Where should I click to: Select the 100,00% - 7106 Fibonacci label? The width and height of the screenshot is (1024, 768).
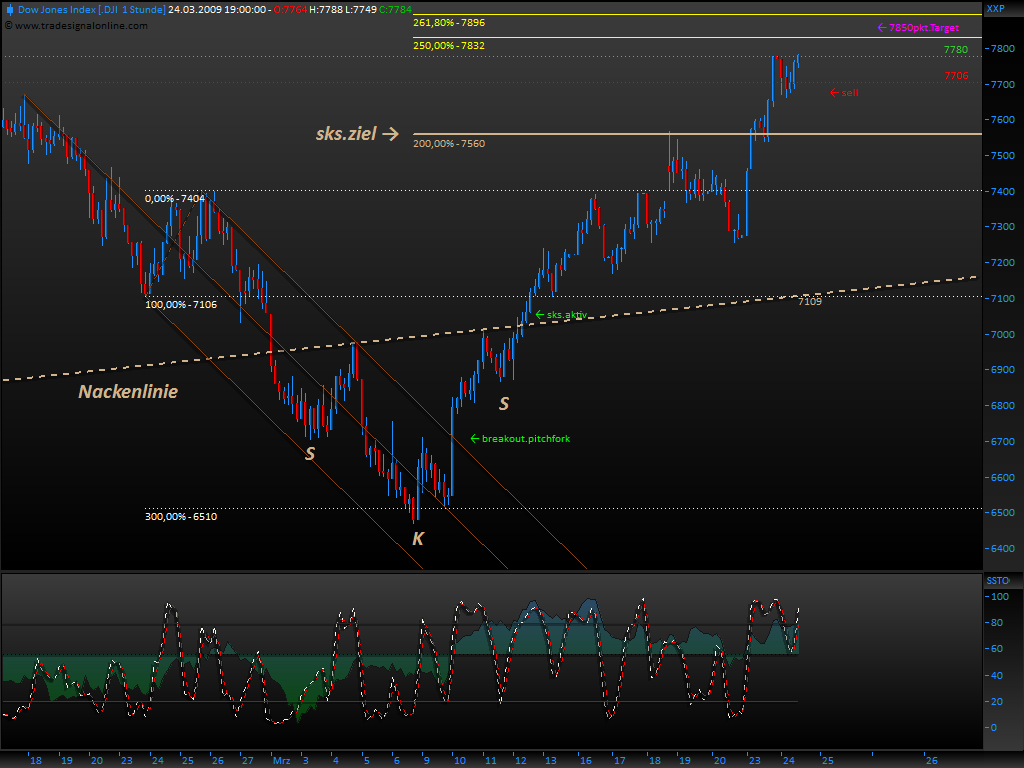click(181, 304)
